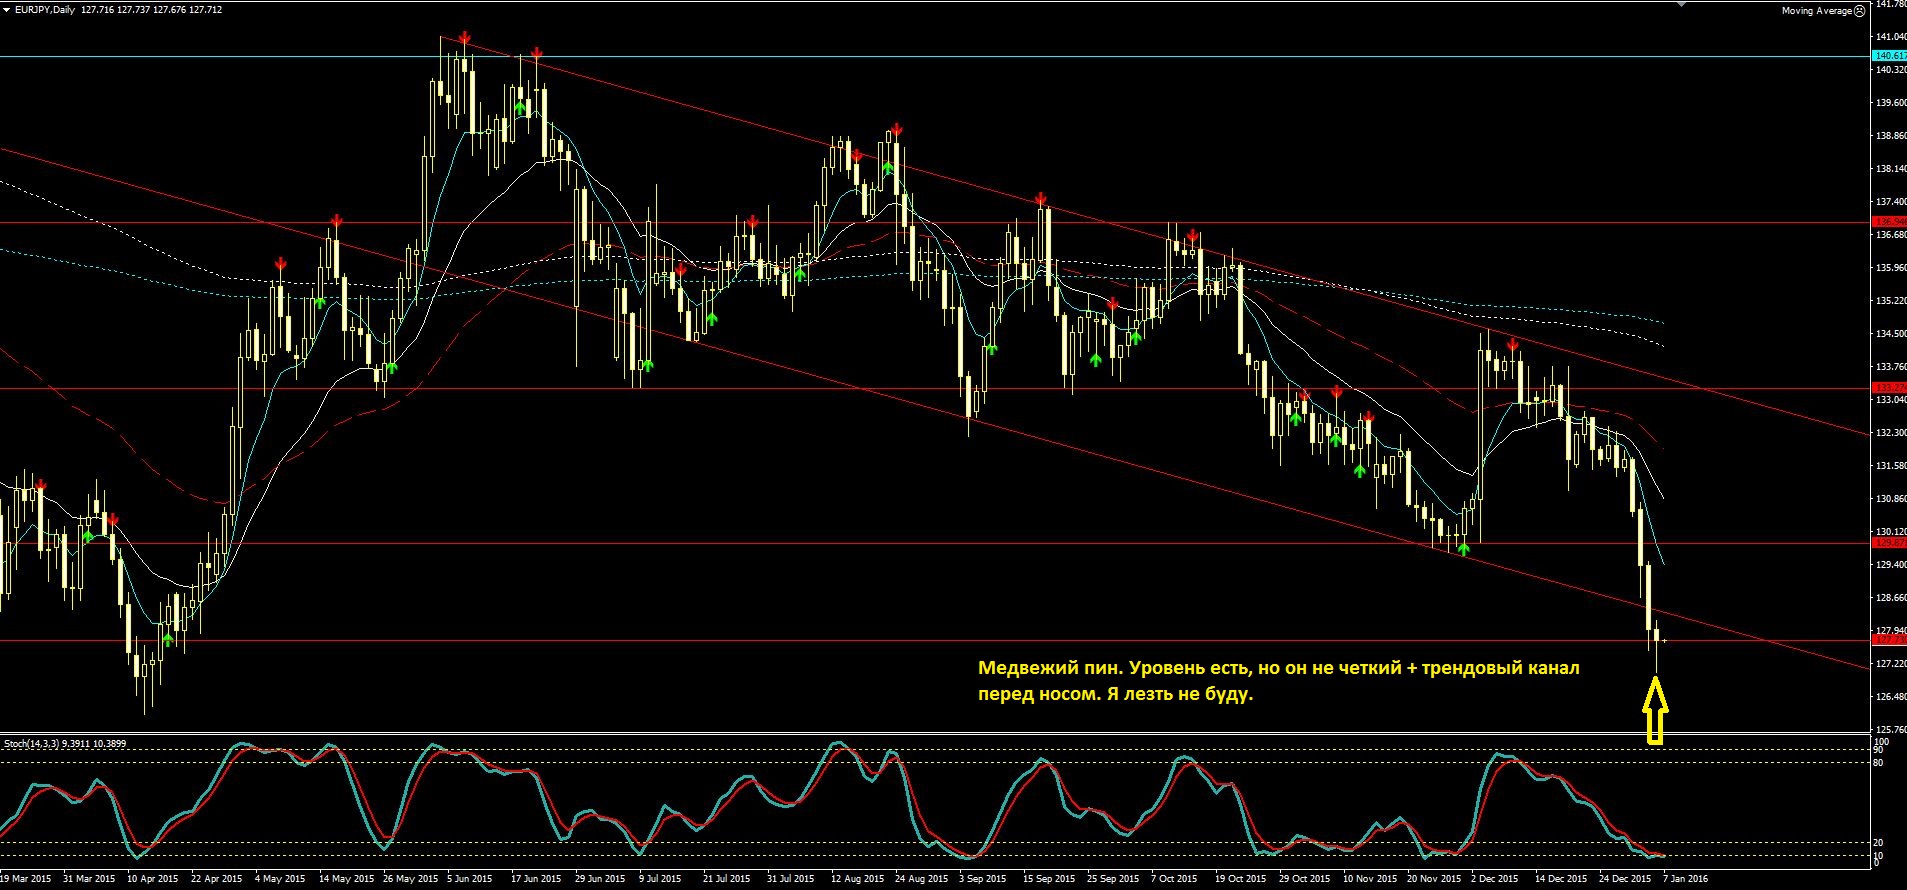Viewport: 1907px width, 890px height.
Task: Select the cyan 140.617 price level tag
Action: [x=1888, y=56]
